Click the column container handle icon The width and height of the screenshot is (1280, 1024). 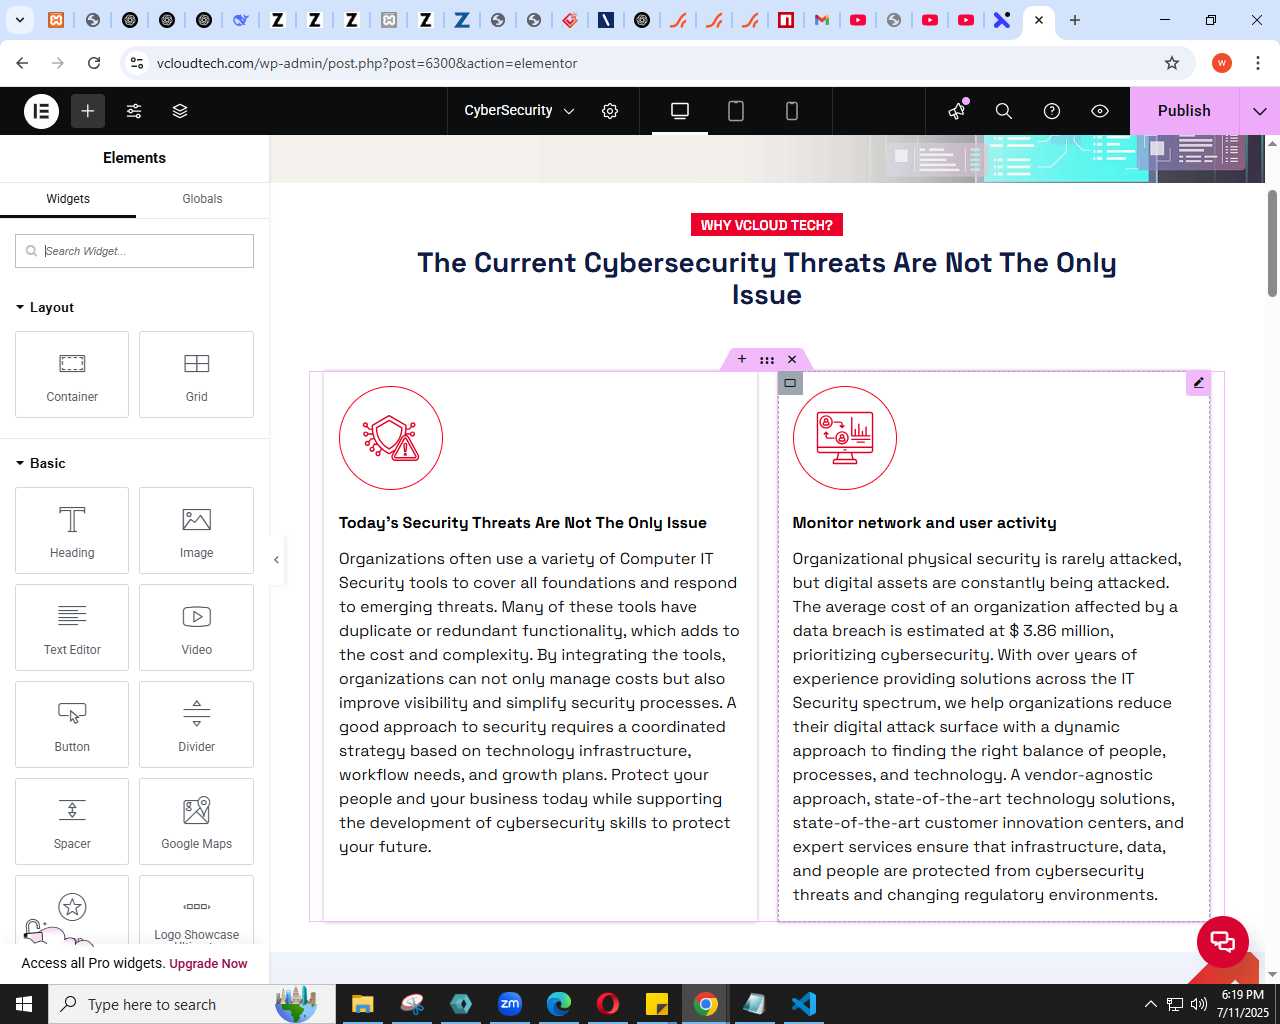point(790,383)
